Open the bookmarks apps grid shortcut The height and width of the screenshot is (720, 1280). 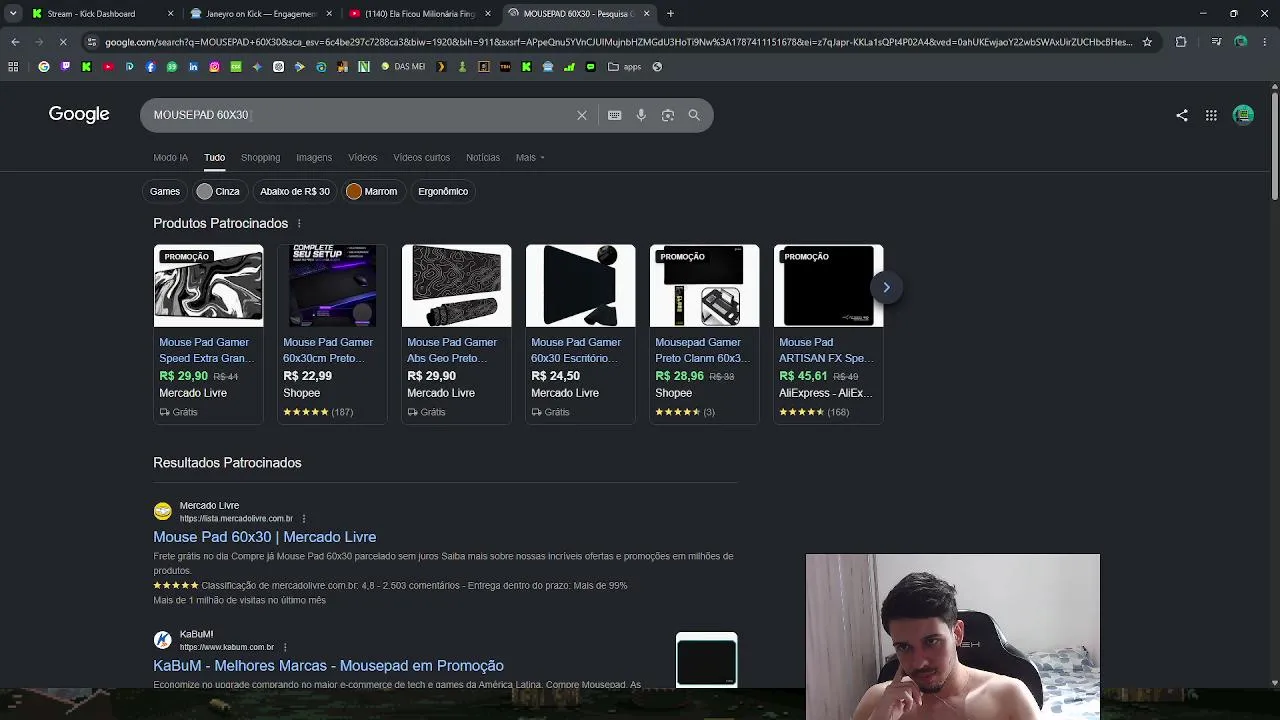13,67
